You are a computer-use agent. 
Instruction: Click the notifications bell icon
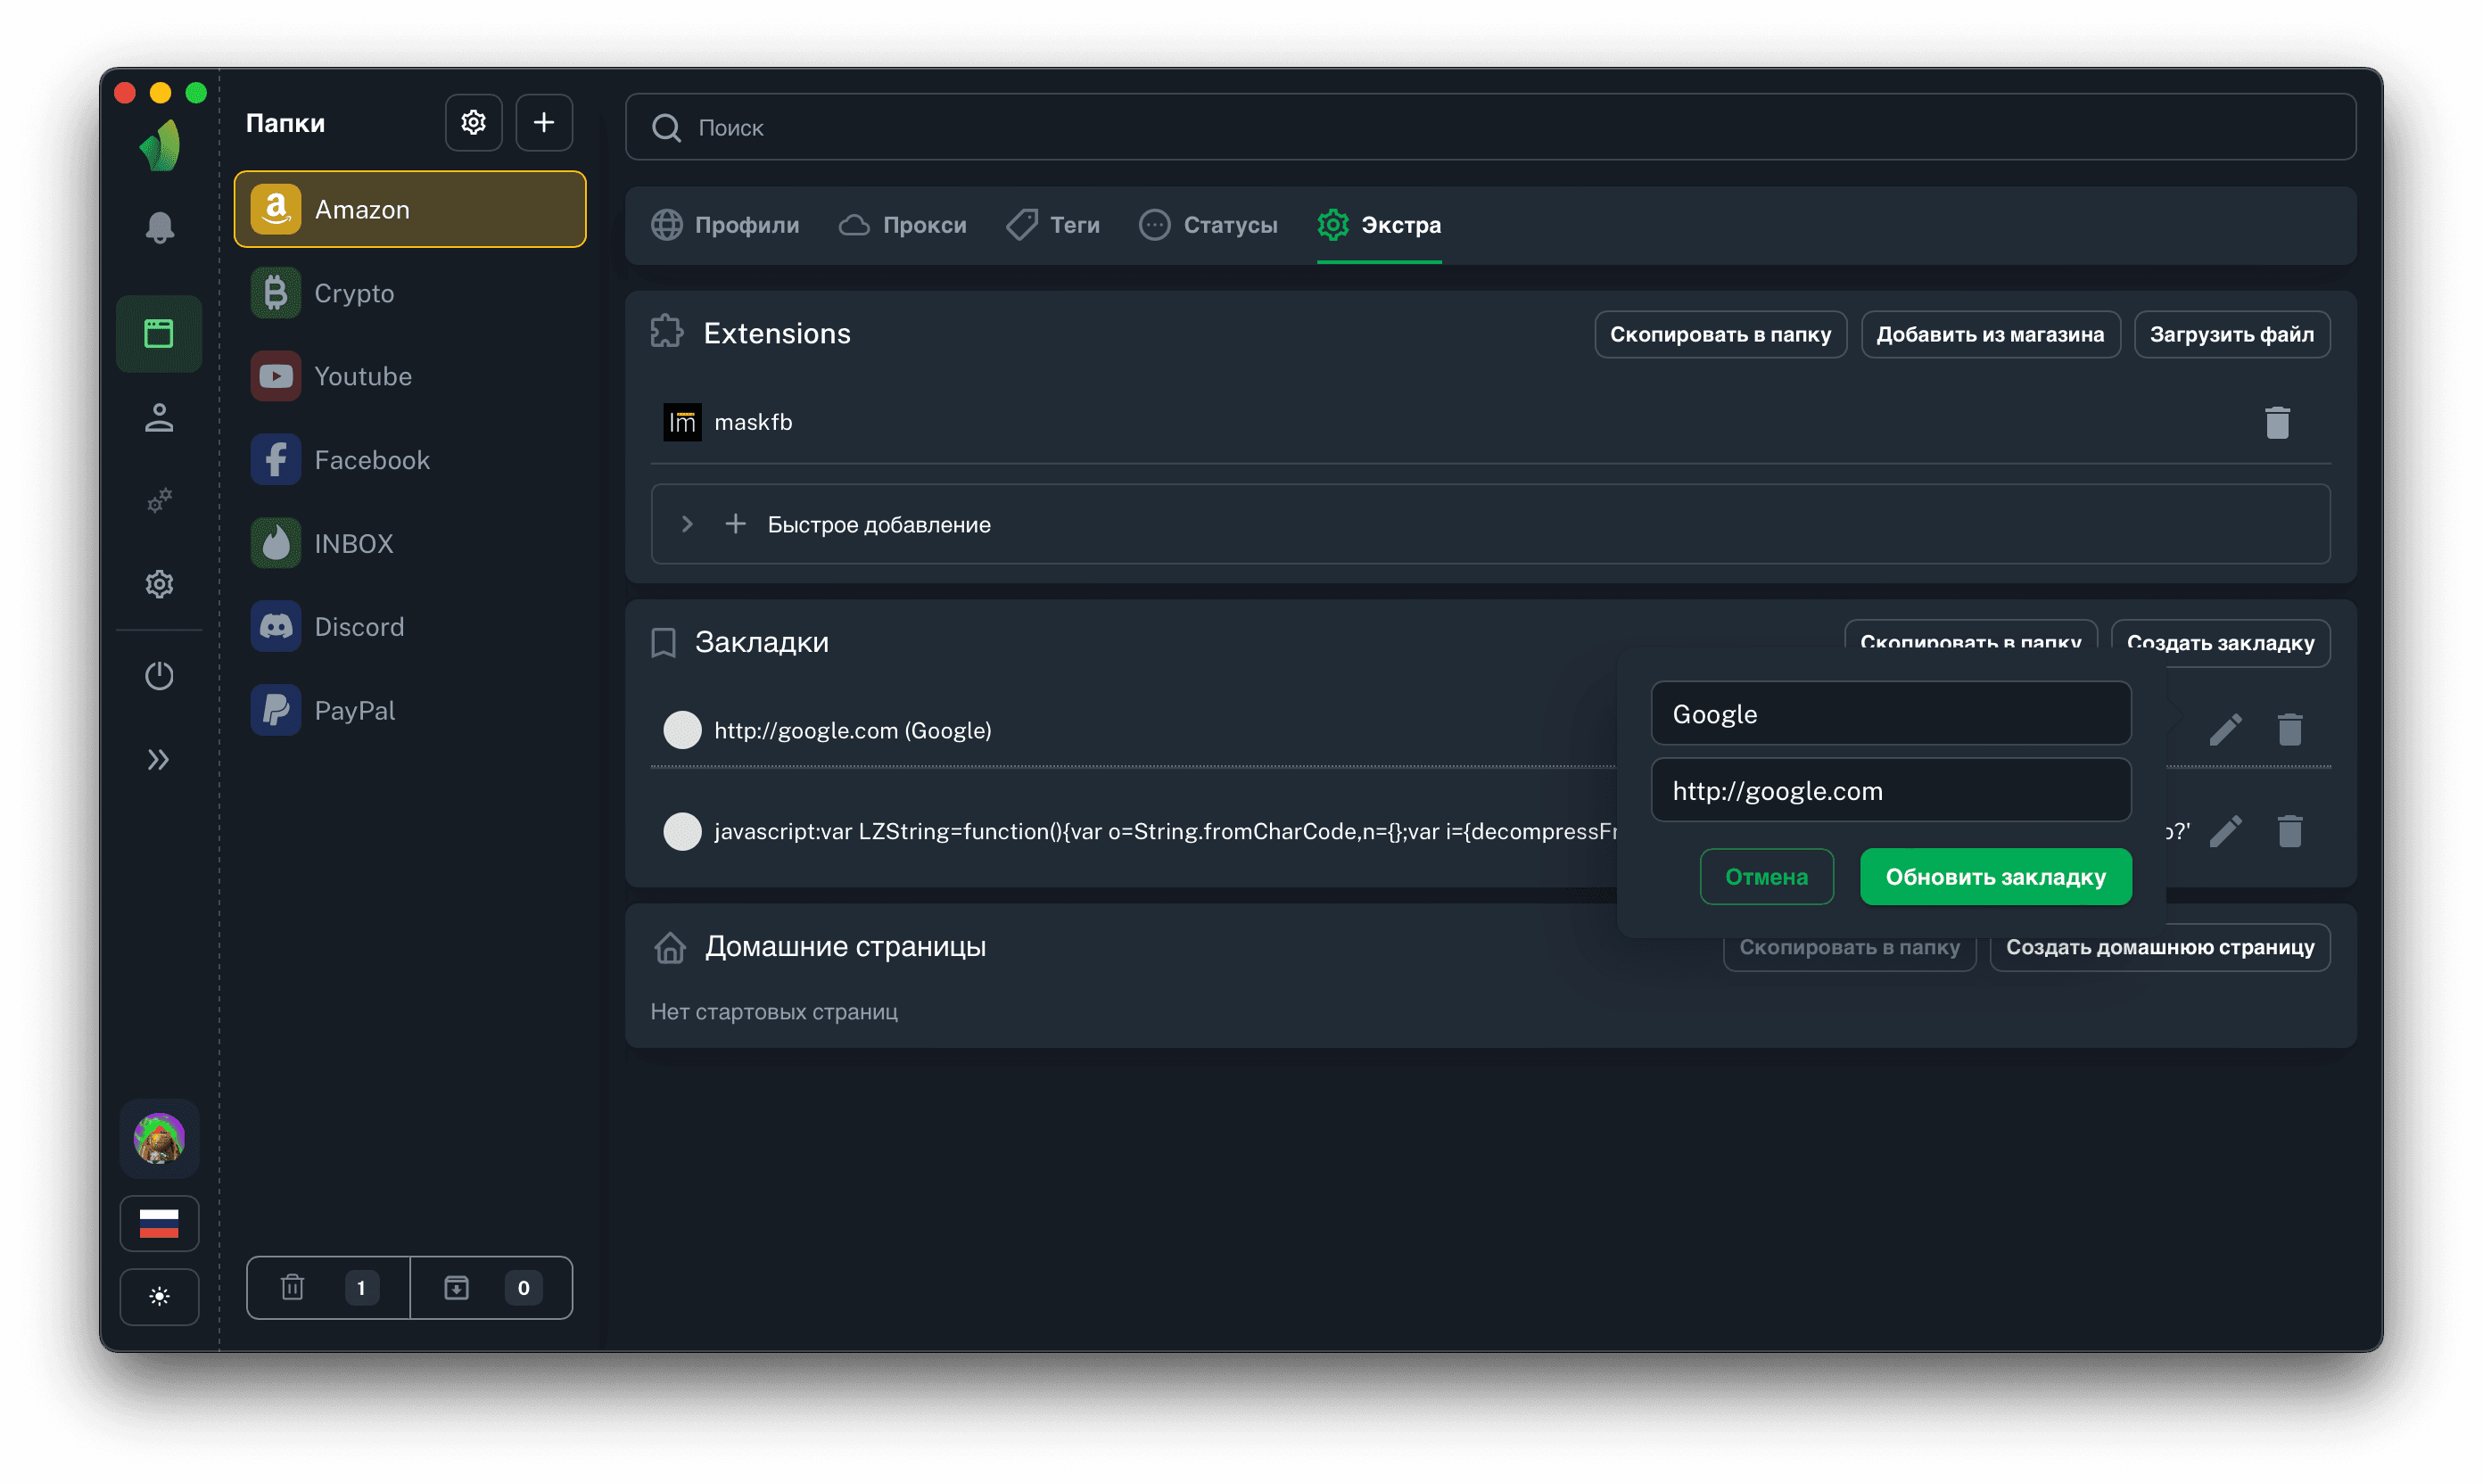(x=159, y=227)
